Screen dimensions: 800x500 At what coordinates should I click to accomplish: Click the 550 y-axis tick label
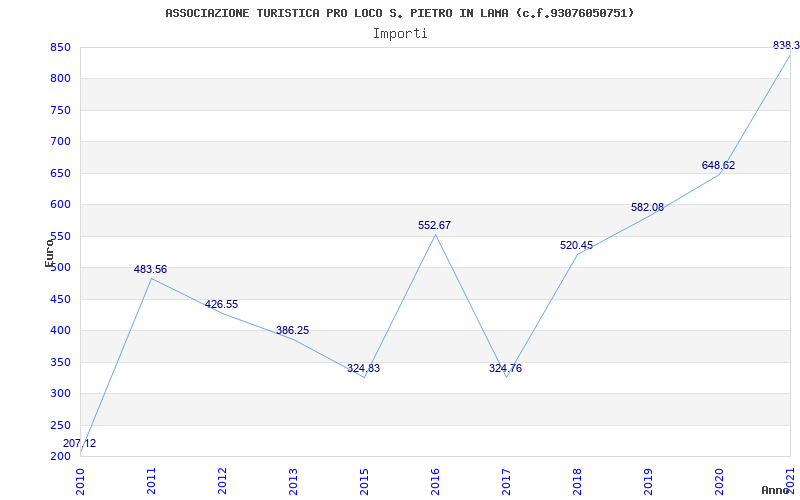pos(60,236)
